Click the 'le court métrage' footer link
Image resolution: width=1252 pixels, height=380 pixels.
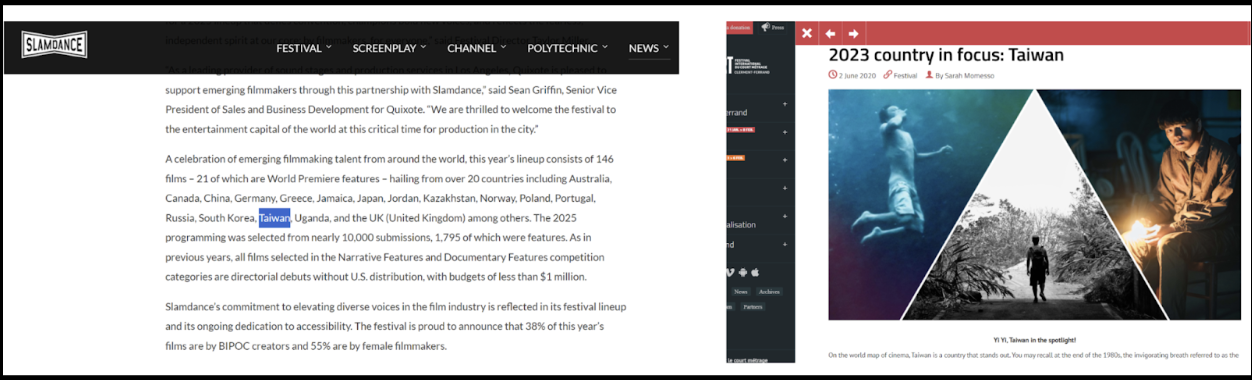747,359
